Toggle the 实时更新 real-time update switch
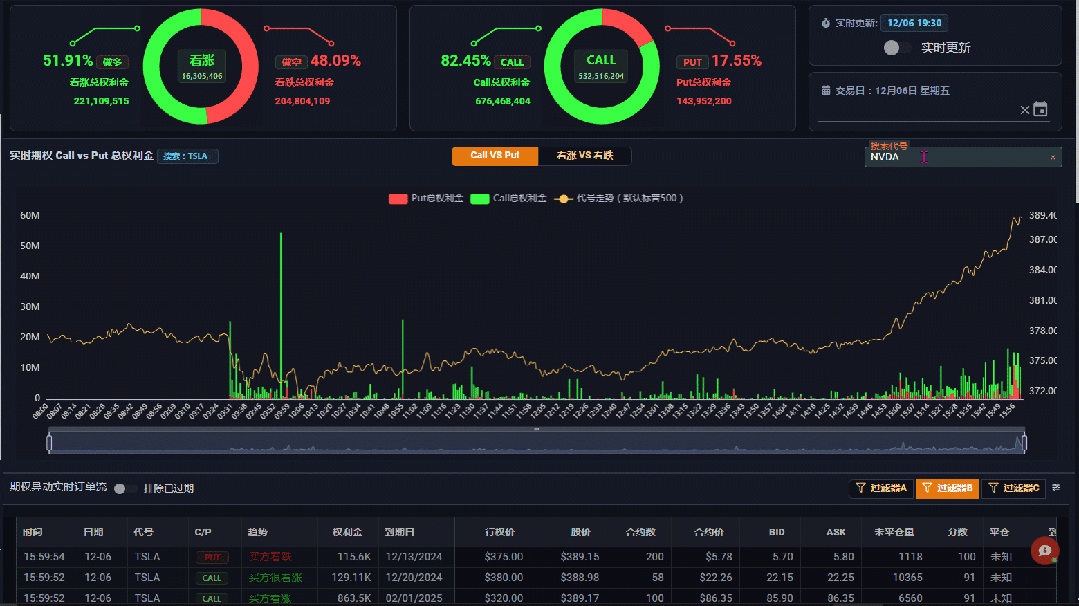This screenshot has height=606, width=1079. pos(893,48)
